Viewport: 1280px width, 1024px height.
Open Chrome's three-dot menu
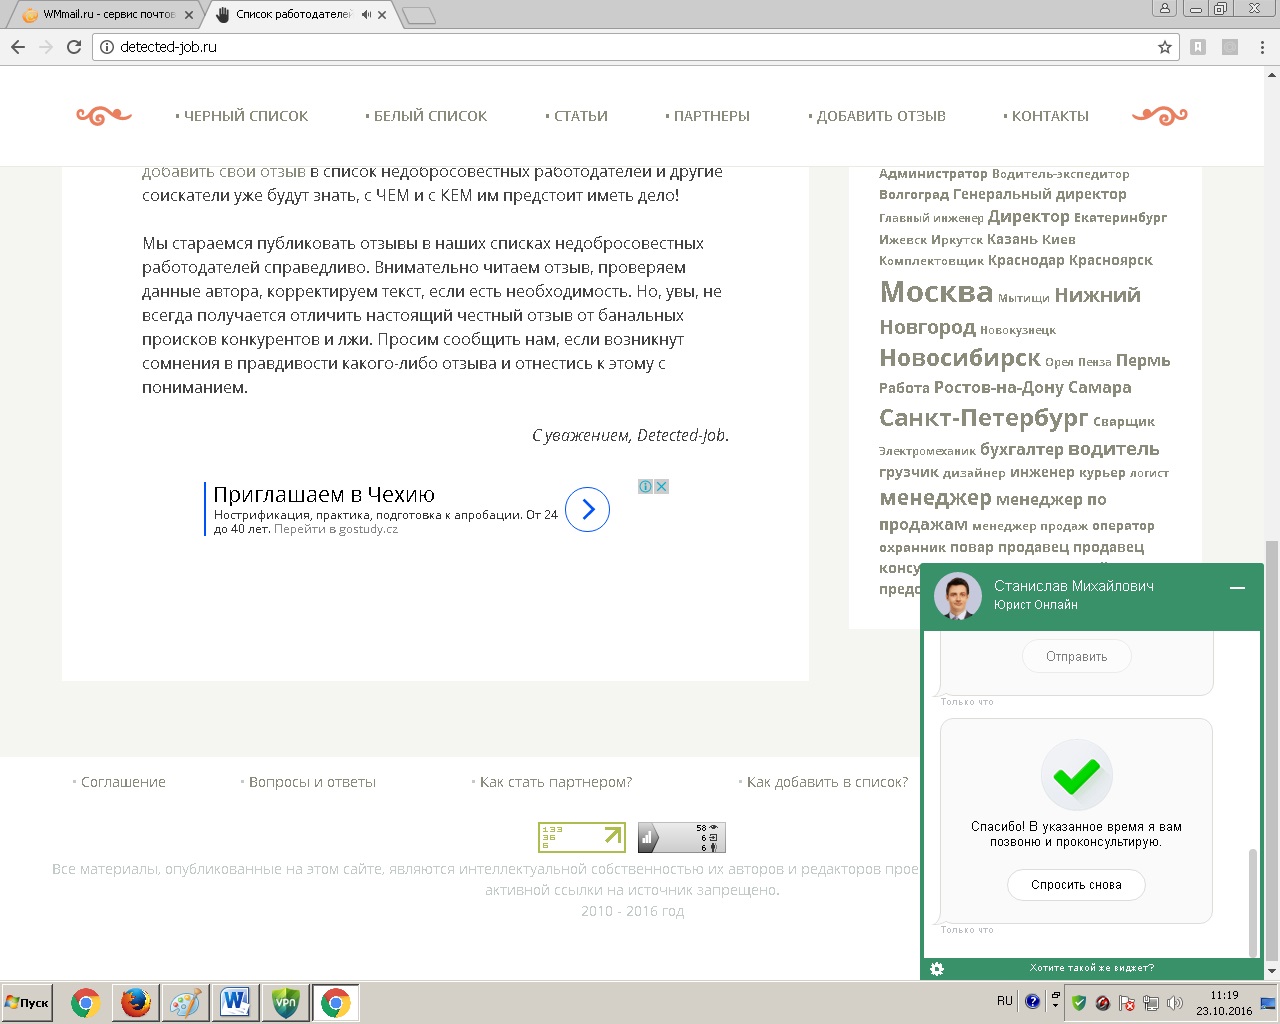pos(1262,47)
